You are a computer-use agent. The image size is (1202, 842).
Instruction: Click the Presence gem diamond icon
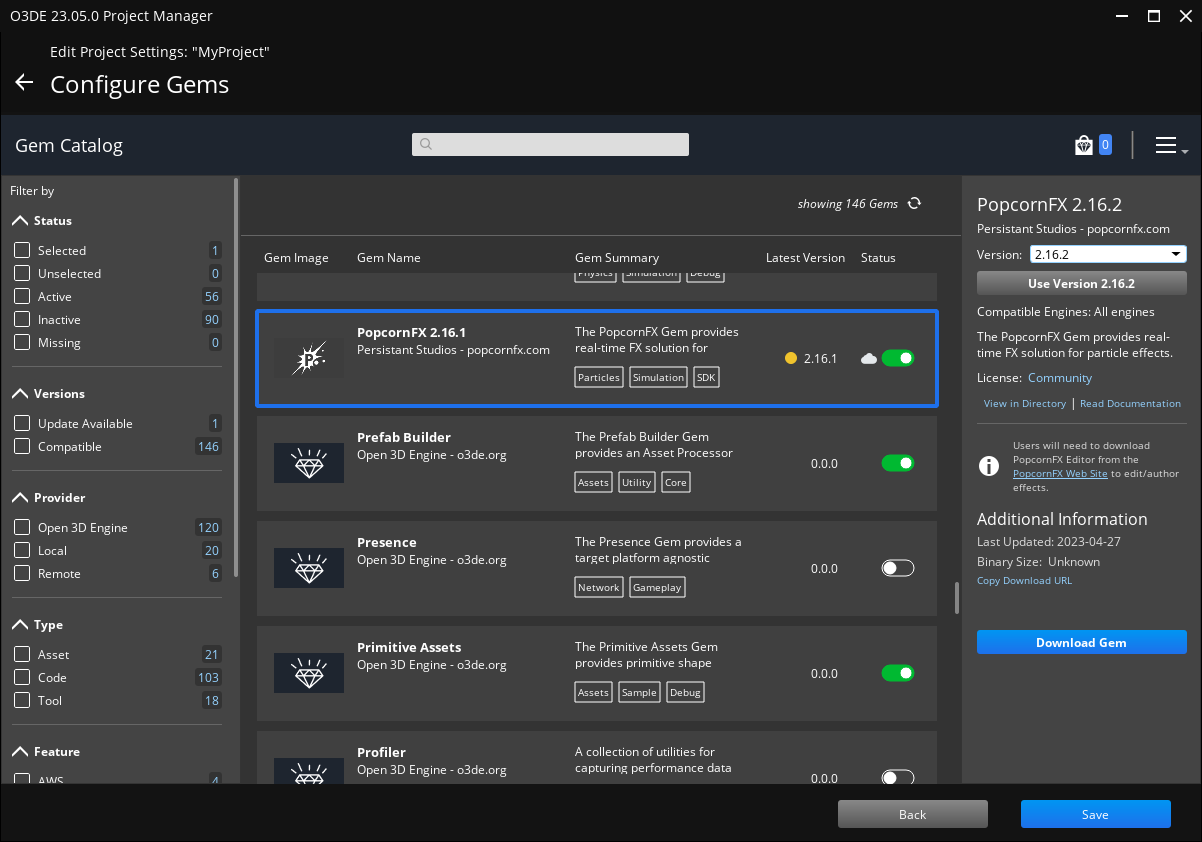tap(308, 568)
